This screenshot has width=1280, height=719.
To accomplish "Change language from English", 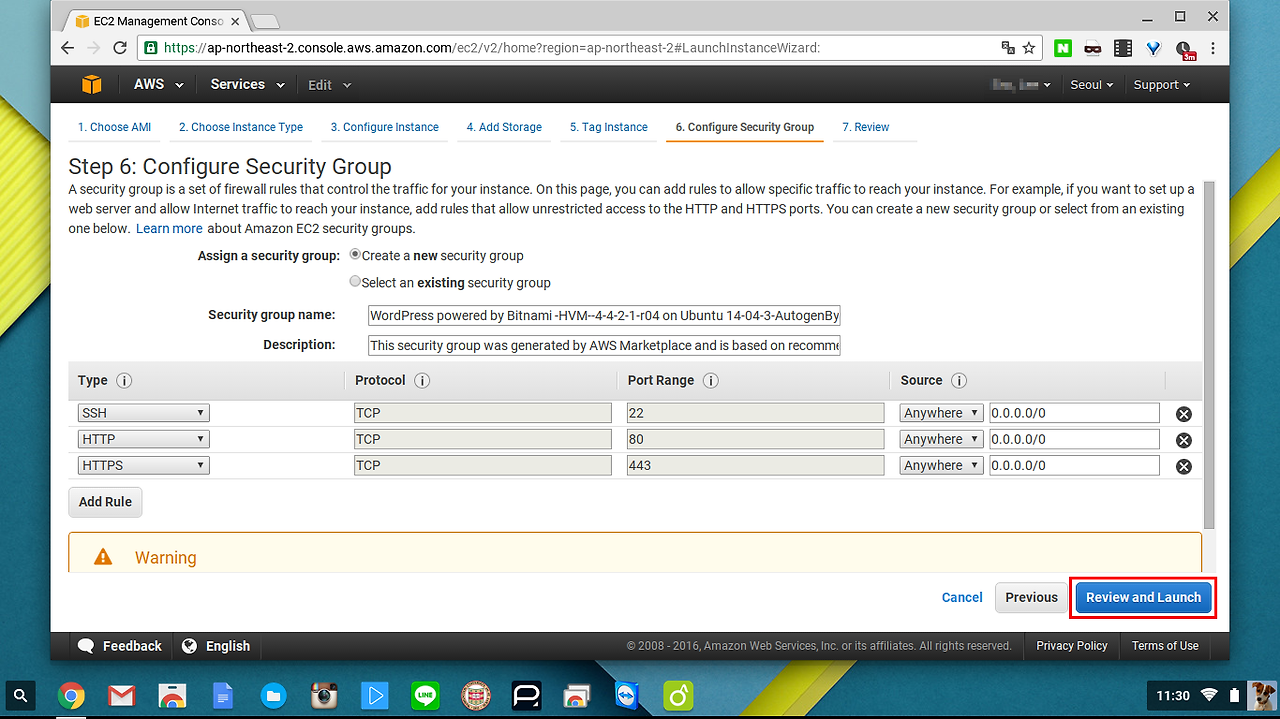I will (216, 646).
